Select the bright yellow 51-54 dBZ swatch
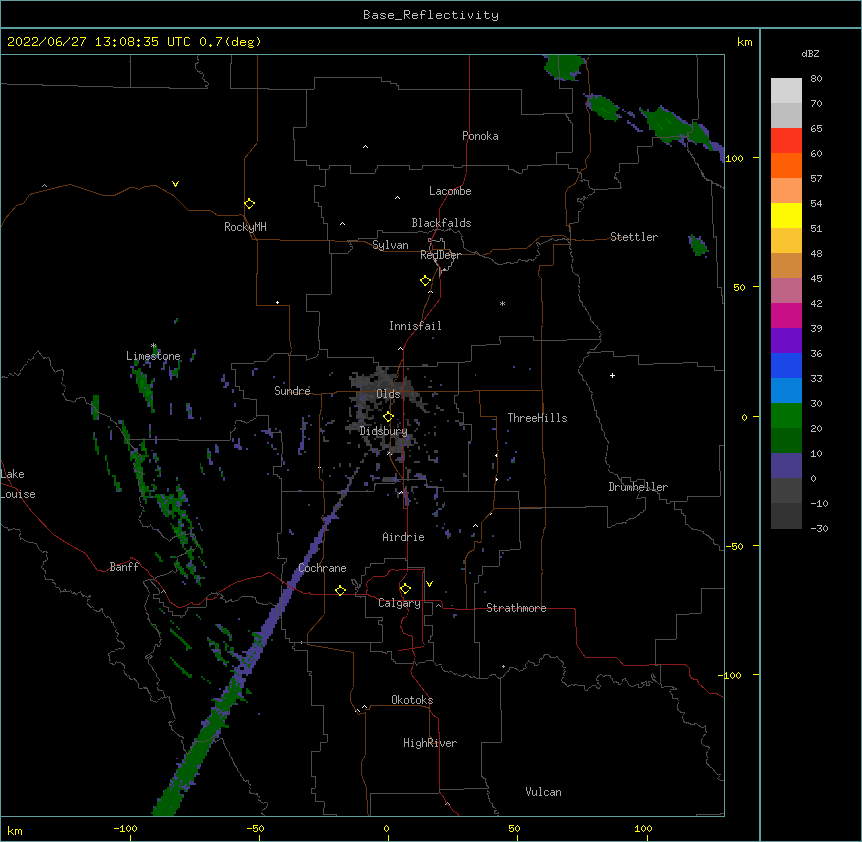The height and width of the screenshot is (842, 862). pos(786,215)
